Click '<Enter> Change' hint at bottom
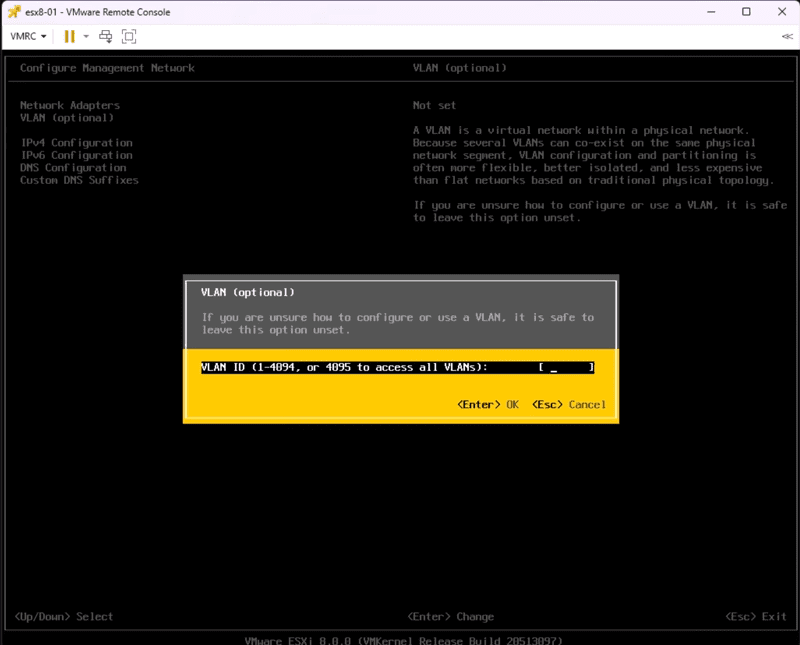800x645 pixels. tap(451, 616)
